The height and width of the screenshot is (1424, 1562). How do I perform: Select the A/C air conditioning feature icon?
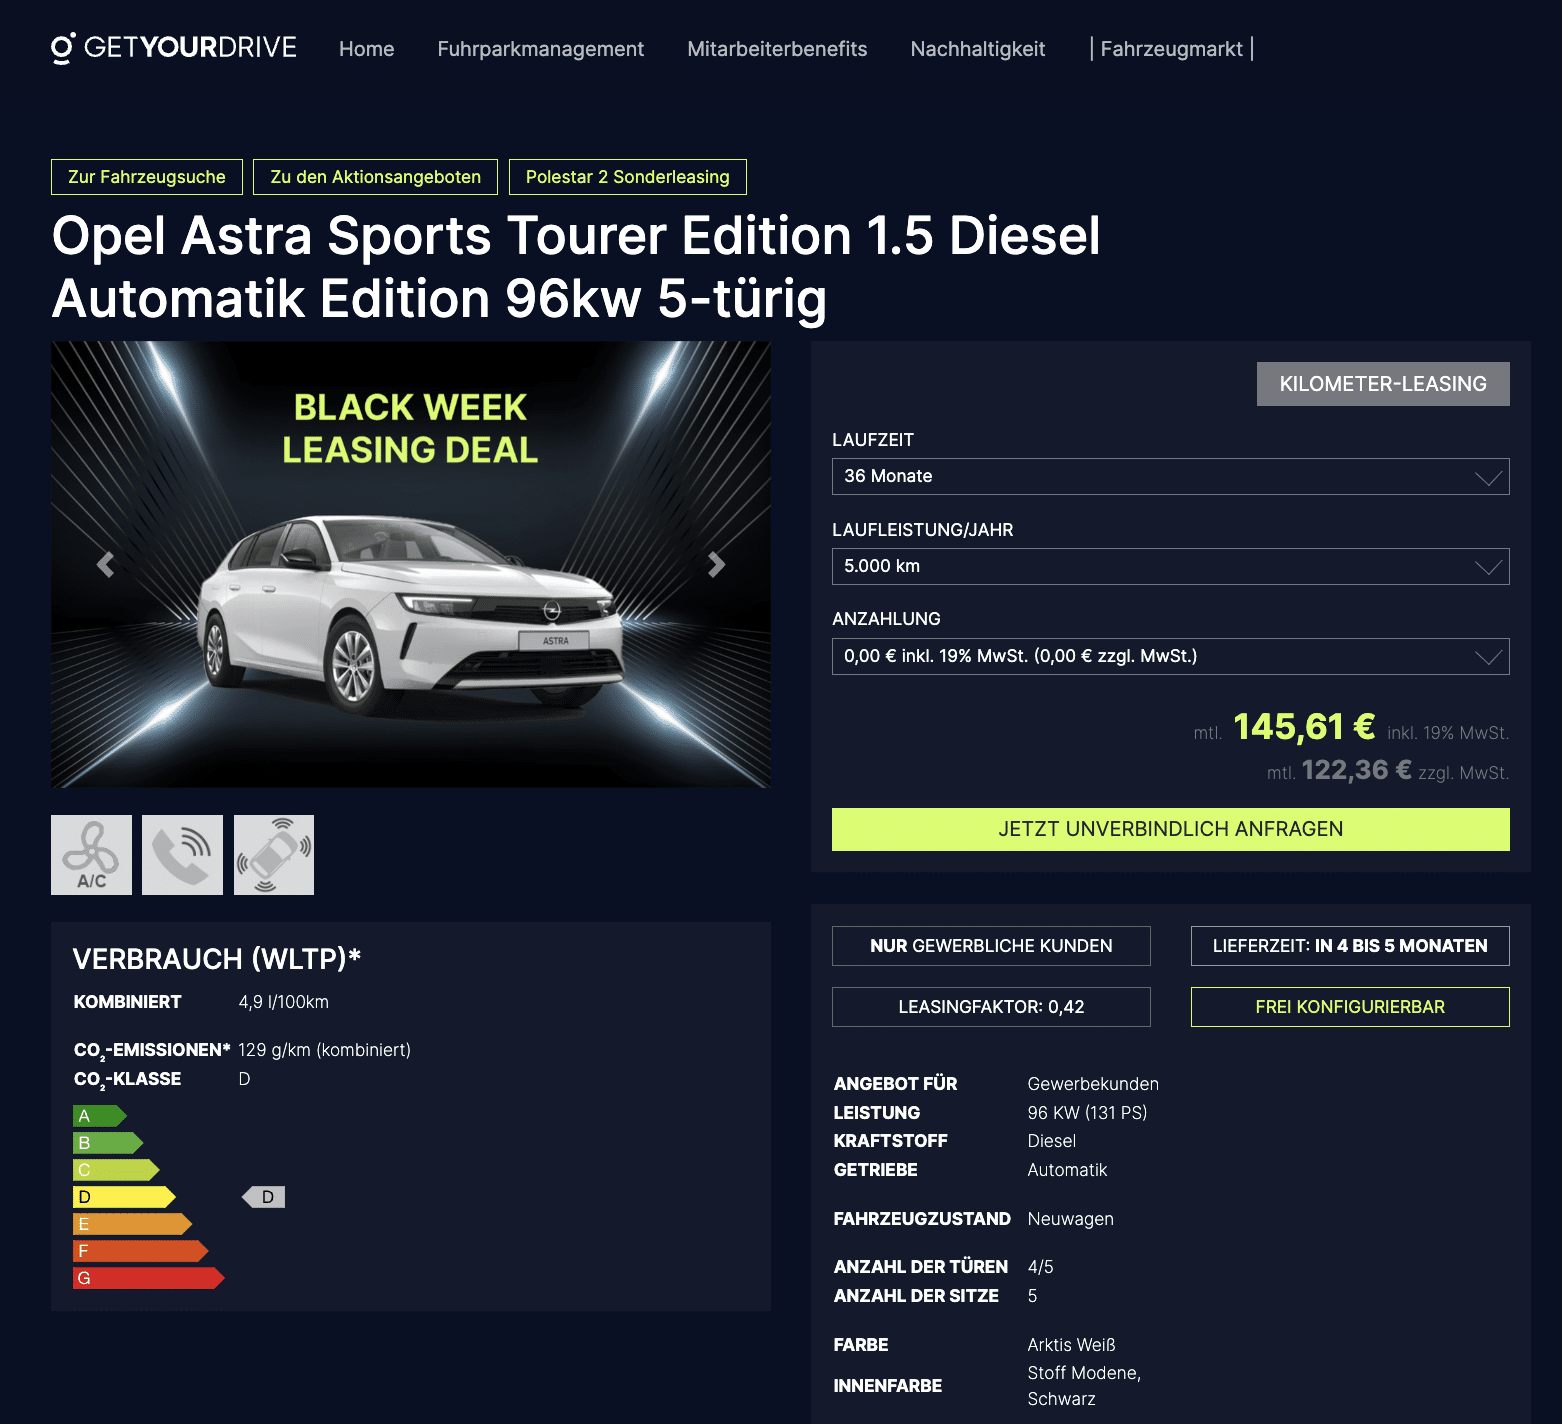pos(91,855)
